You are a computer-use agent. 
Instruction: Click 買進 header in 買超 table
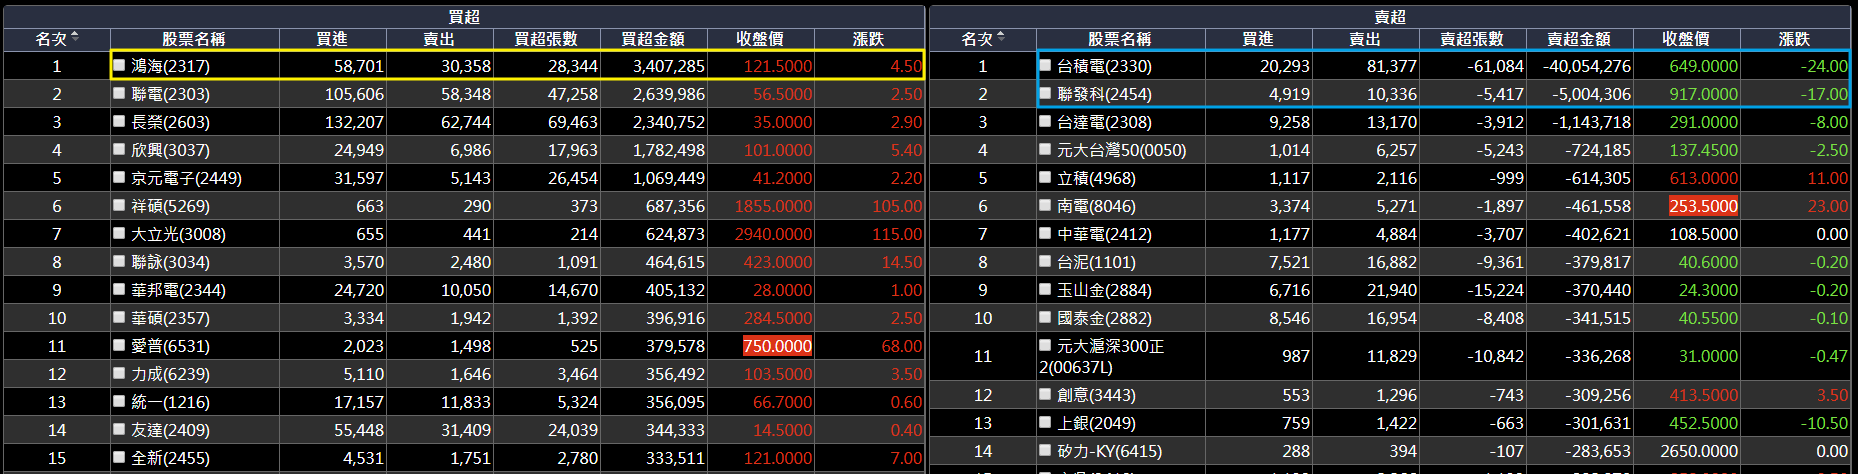(332, 39)
